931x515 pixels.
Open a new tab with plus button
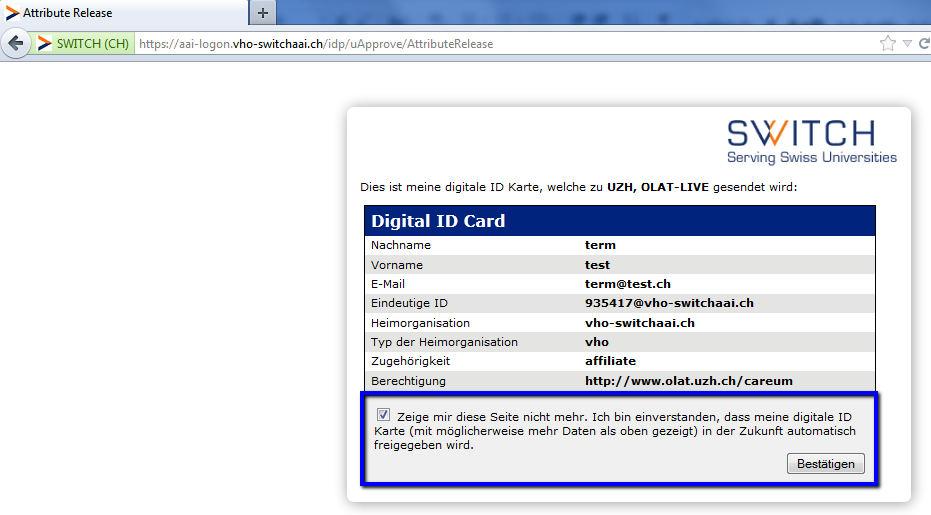262,13
